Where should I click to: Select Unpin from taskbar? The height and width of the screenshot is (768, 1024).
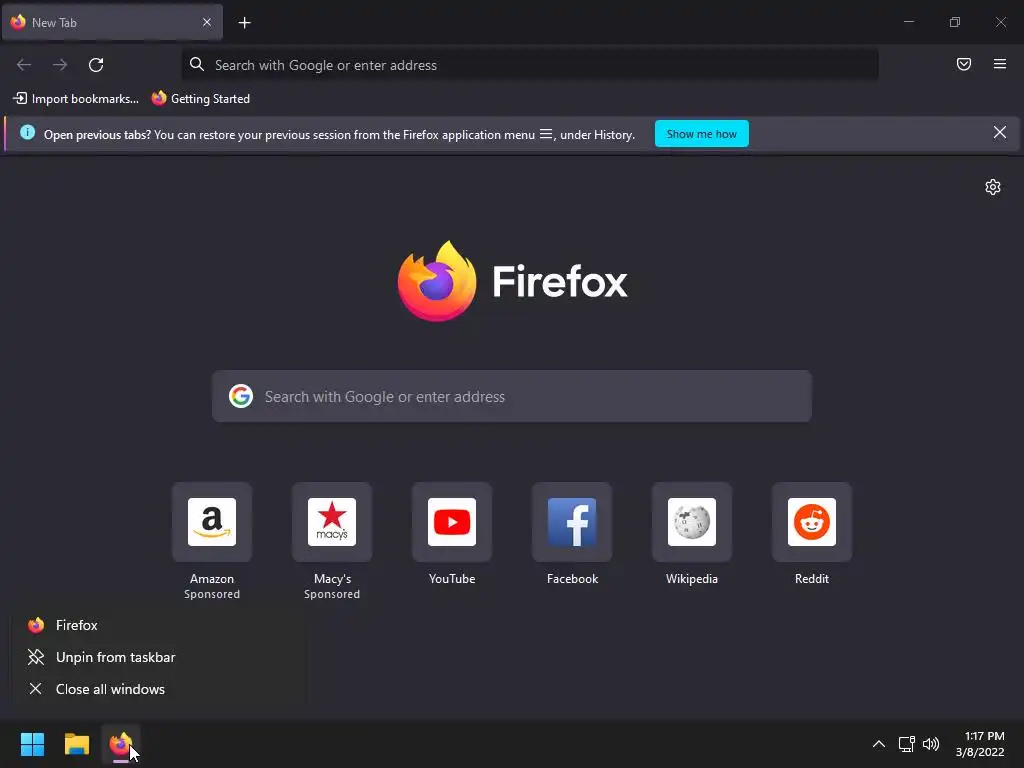point(159,657)
